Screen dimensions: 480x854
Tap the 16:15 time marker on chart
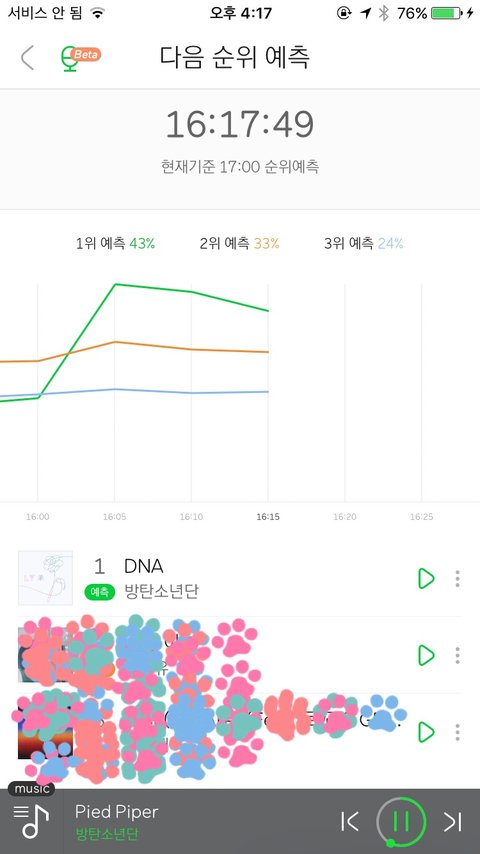point(268,516)
